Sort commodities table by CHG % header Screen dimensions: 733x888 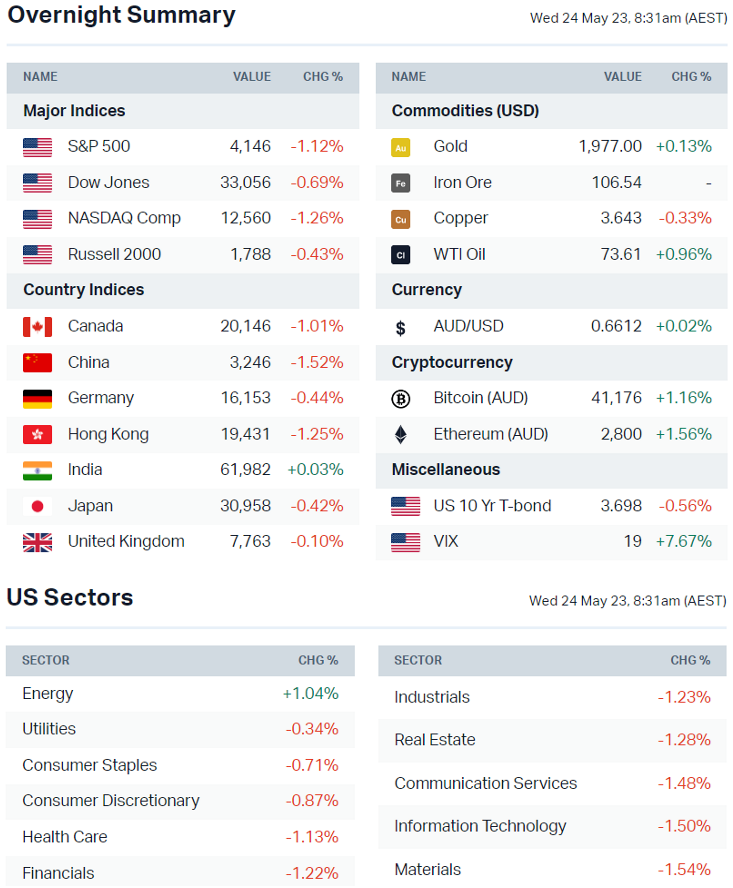coord(691,77)
